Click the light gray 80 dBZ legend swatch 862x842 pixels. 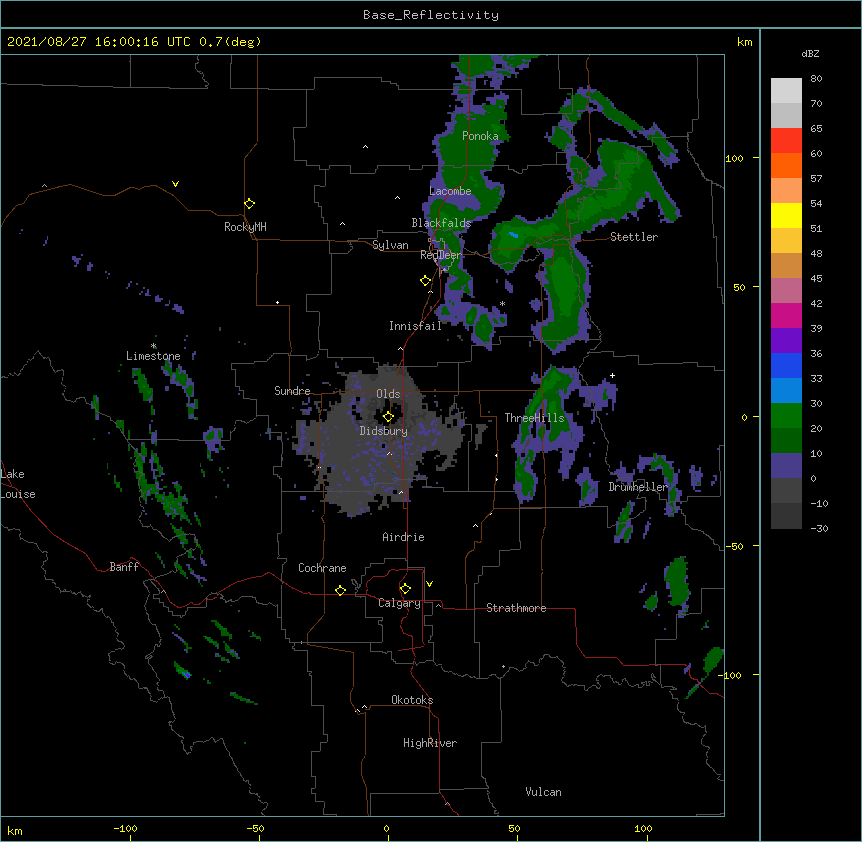click(x=786, y=91)
